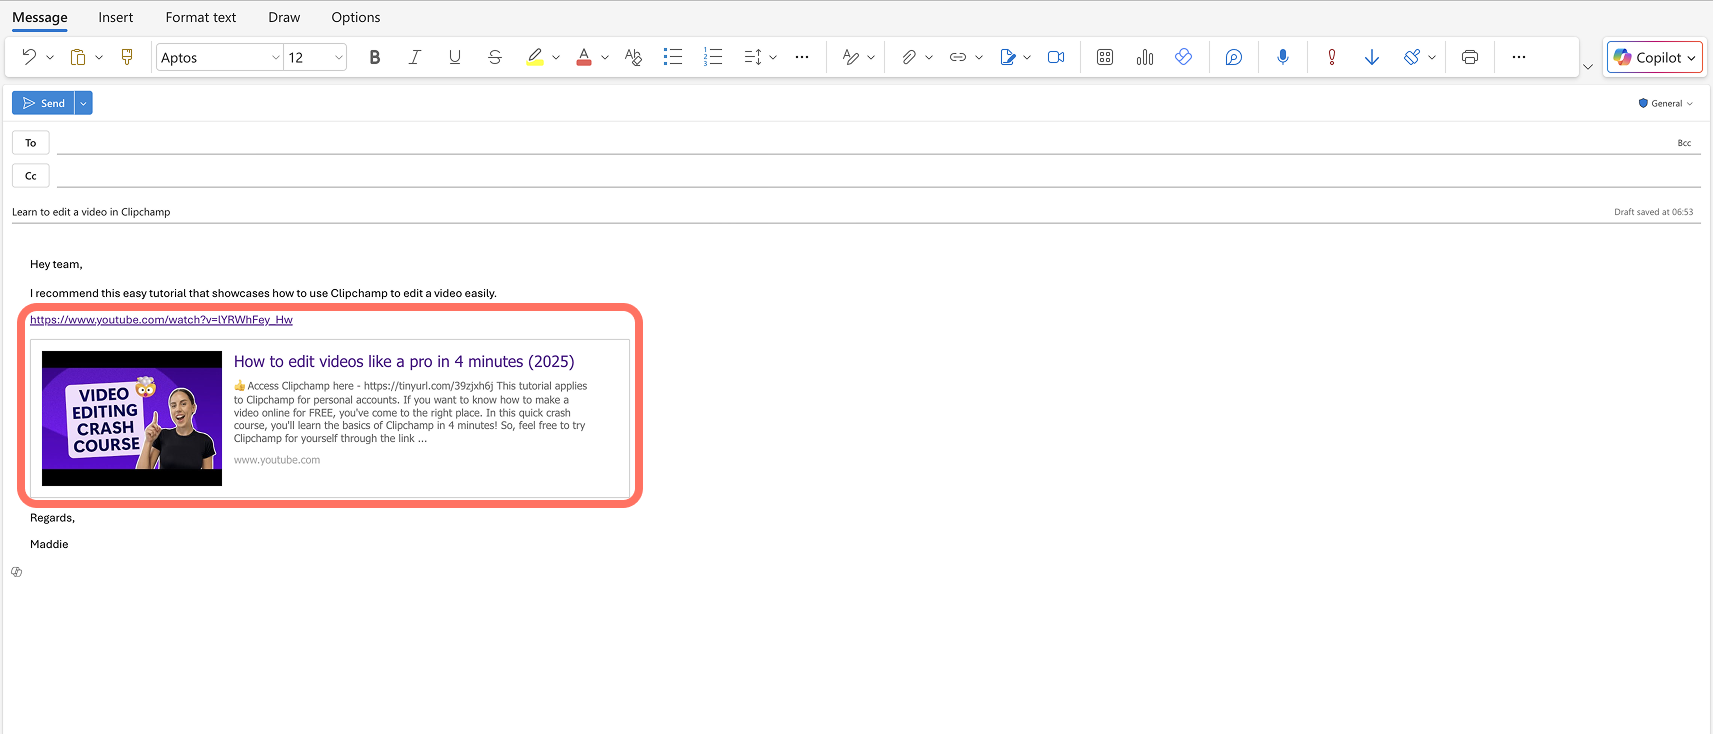Click the Paste clipboard icon
The height and width of the screenshot is (734, 1713).
[x=78, y=57]
